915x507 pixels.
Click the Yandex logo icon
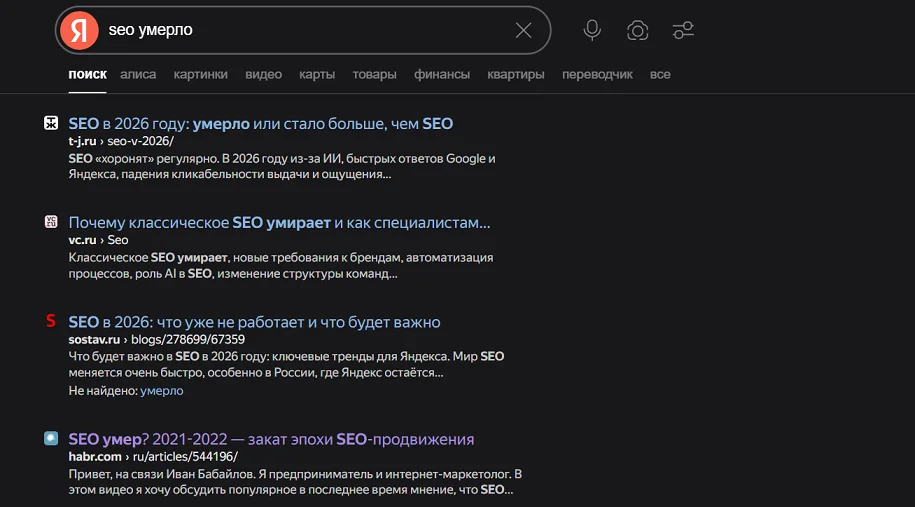click(79, 30)
